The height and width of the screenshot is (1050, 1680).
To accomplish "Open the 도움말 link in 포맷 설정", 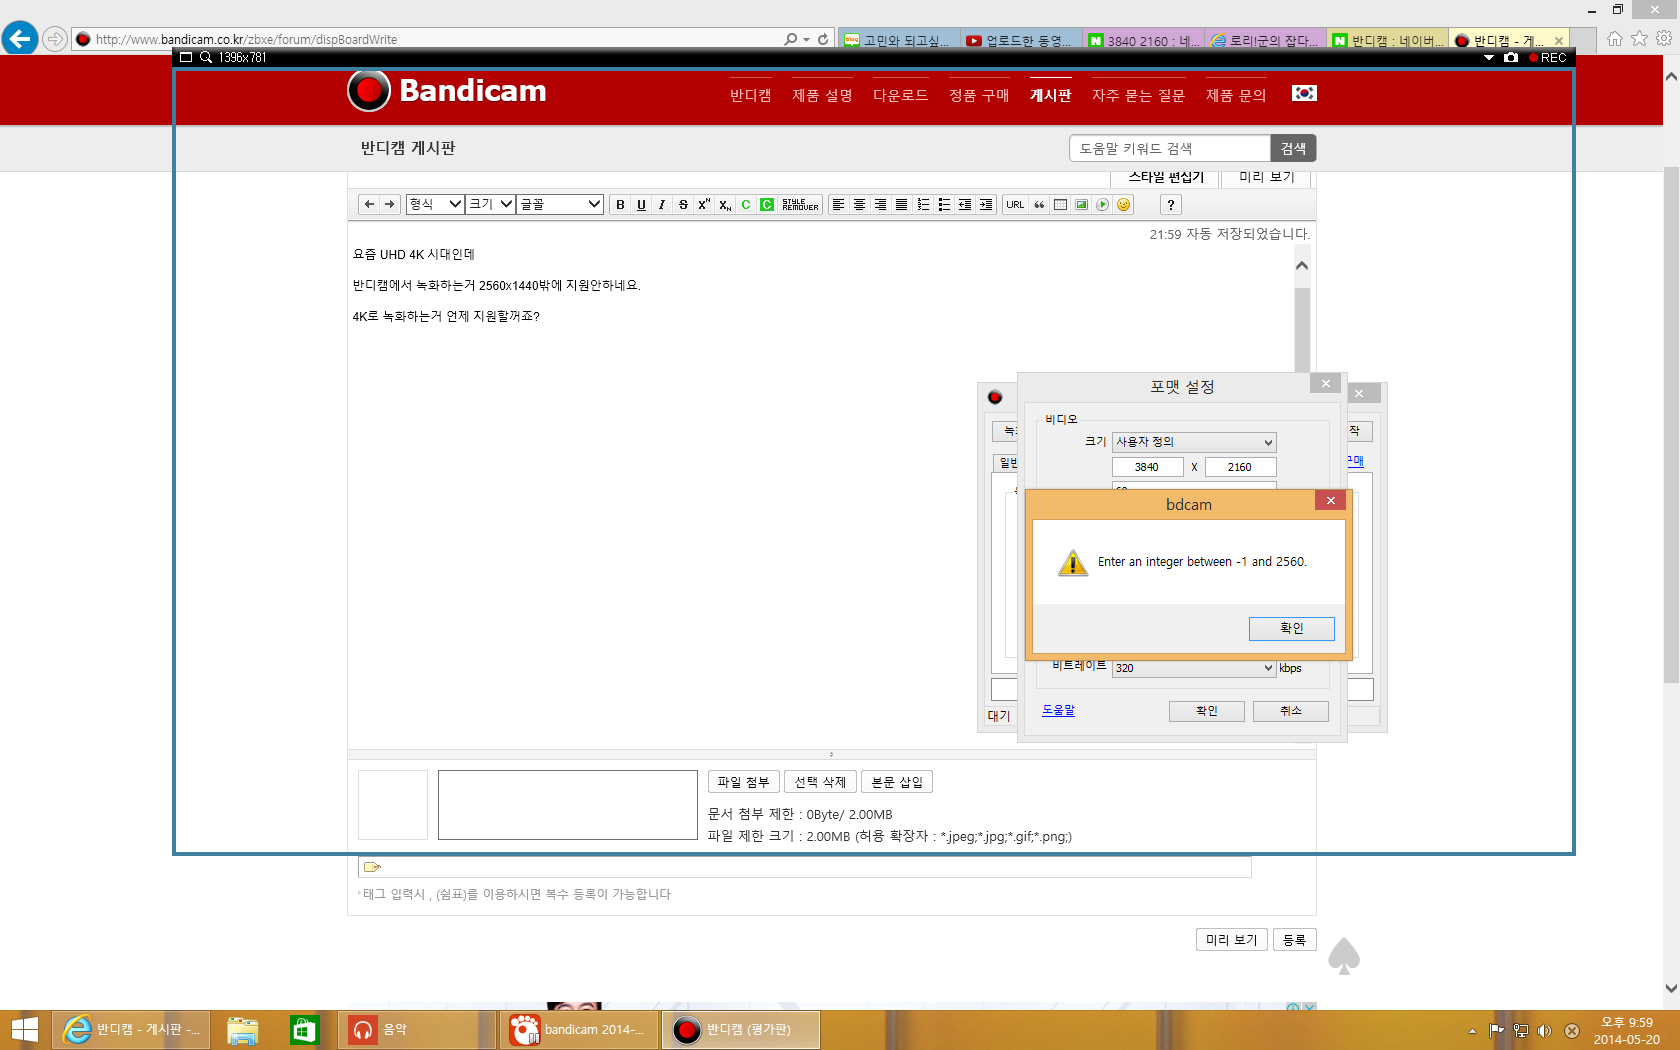I will coord(1058,710).
